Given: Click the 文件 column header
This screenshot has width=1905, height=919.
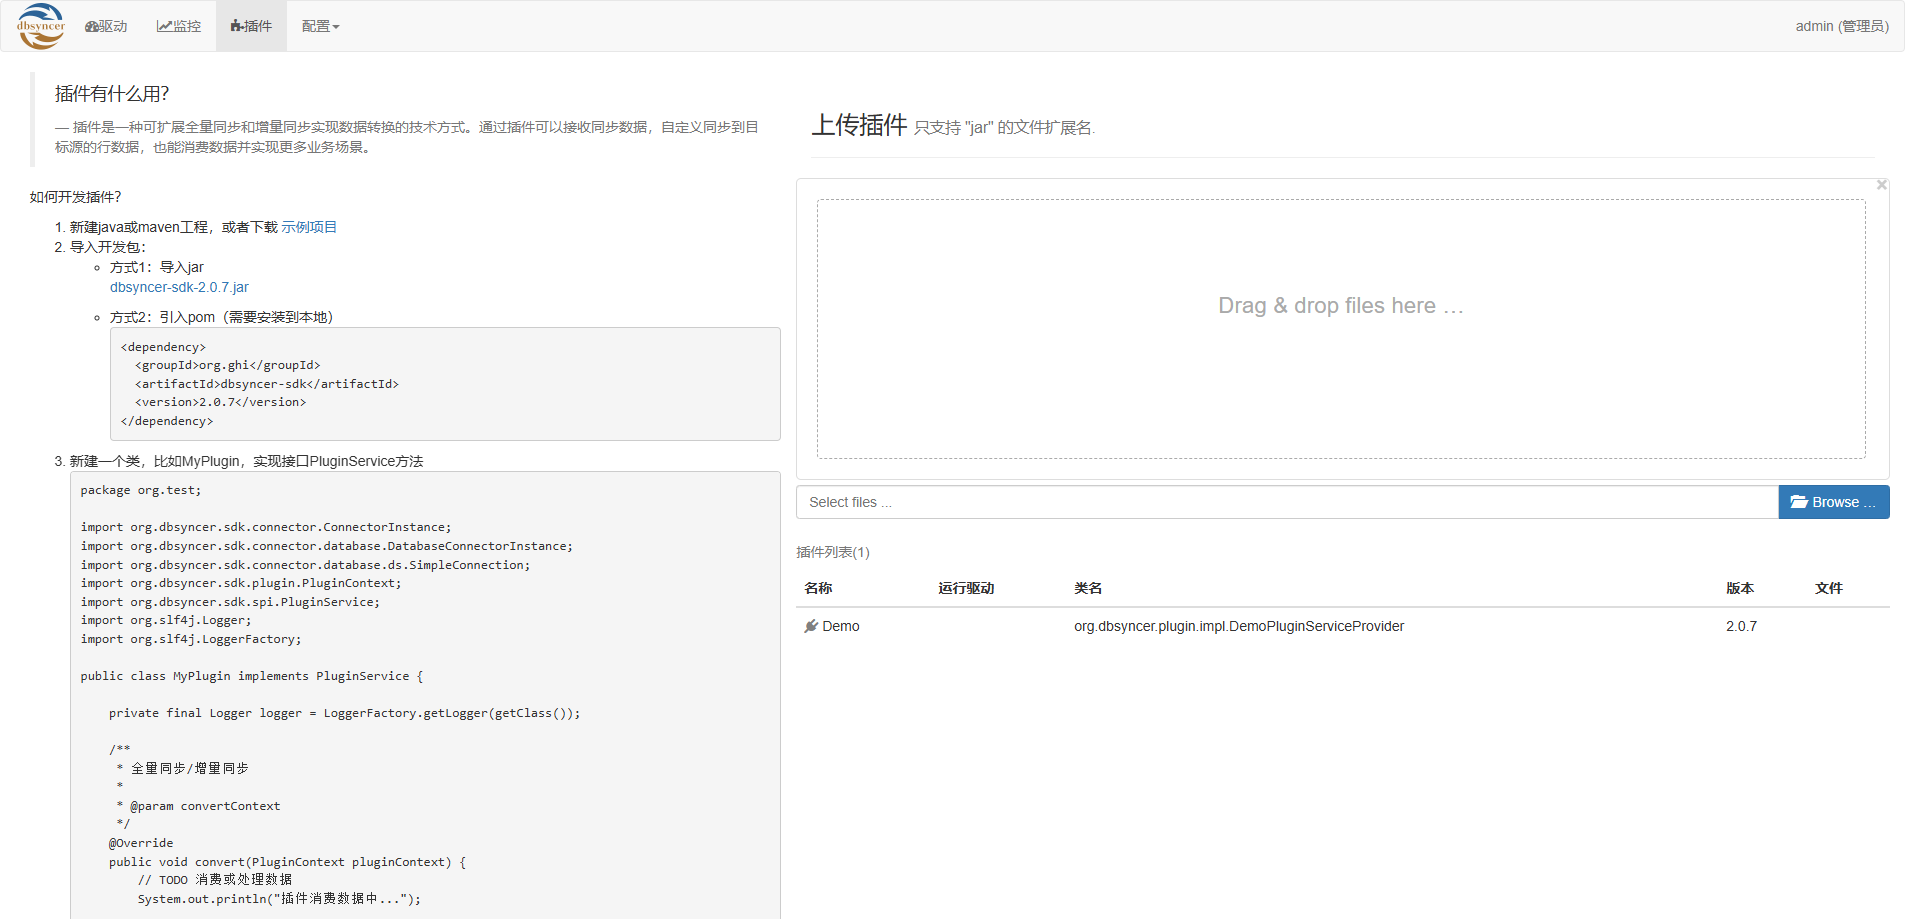Looking at the screenshot, I should point(1829,588).
